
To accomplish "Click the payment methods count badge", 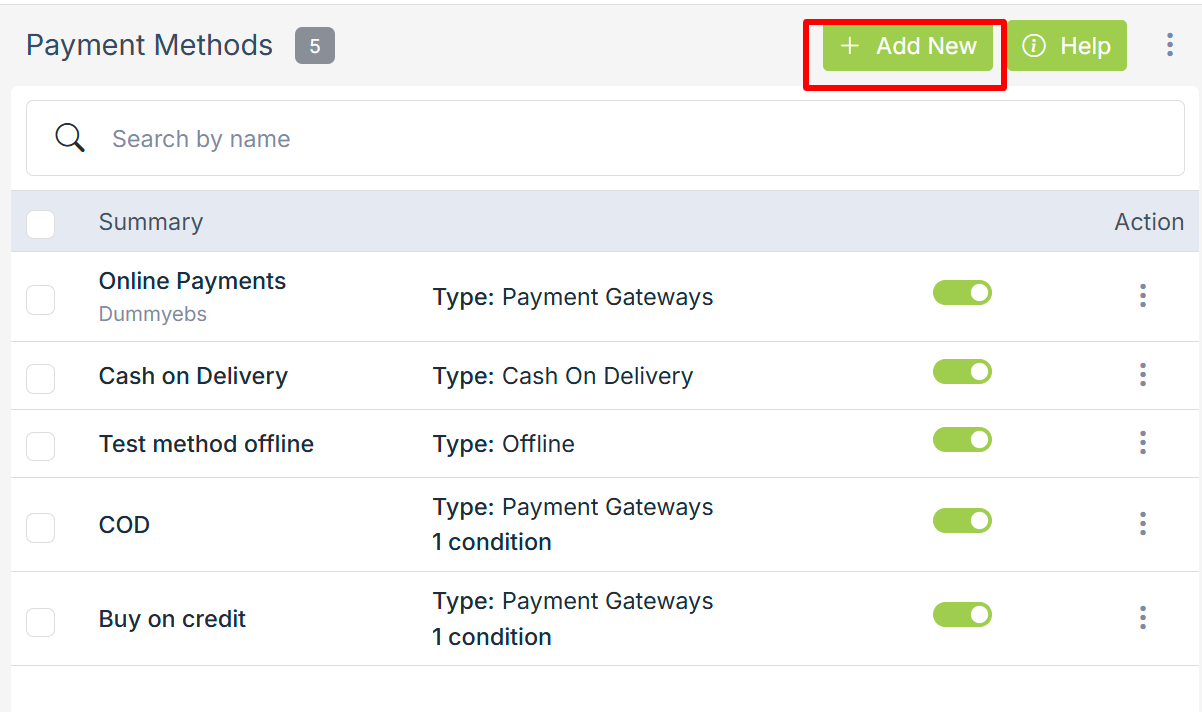I will (x=314, y=46).
